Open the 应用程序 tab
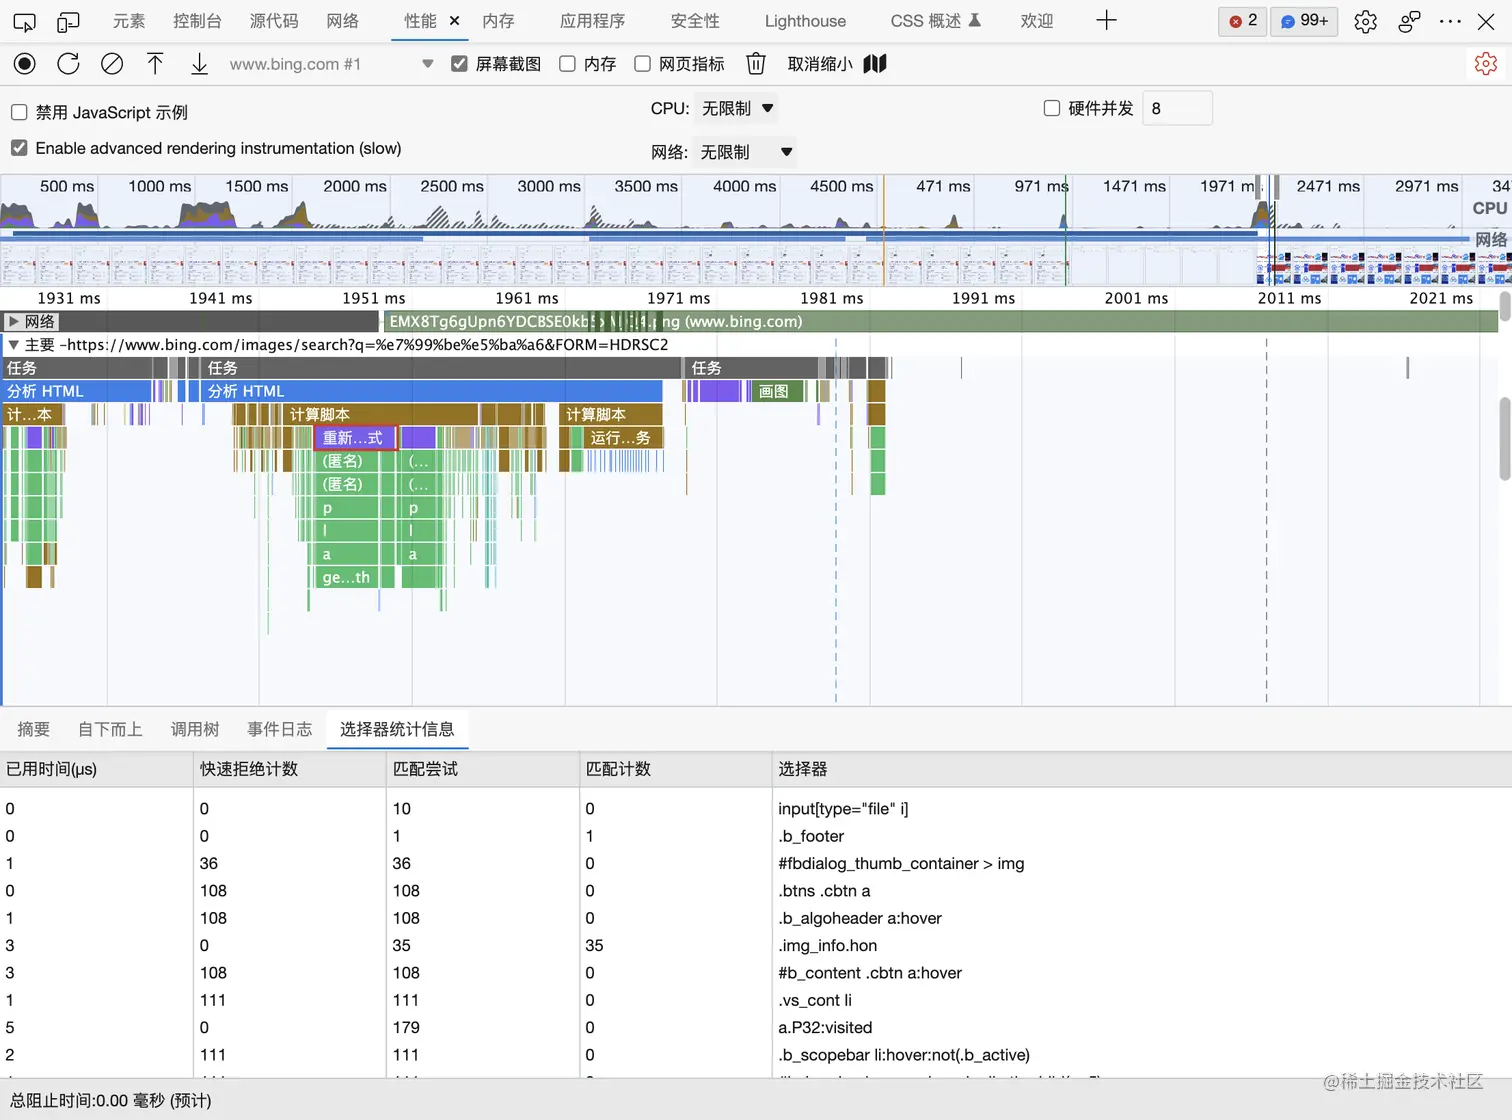This screenshot has width=1512, height=1120. click(x=592, y=21)
